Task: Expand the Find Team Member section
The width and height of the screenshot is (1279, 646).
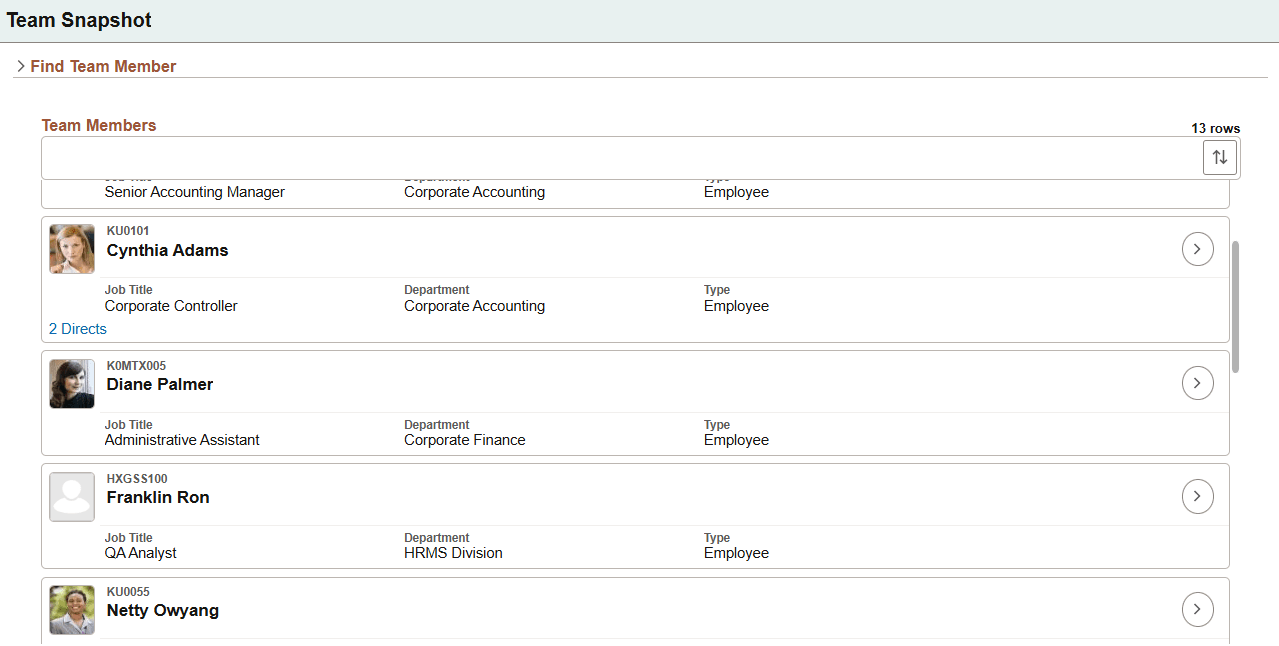Action: 96,66
